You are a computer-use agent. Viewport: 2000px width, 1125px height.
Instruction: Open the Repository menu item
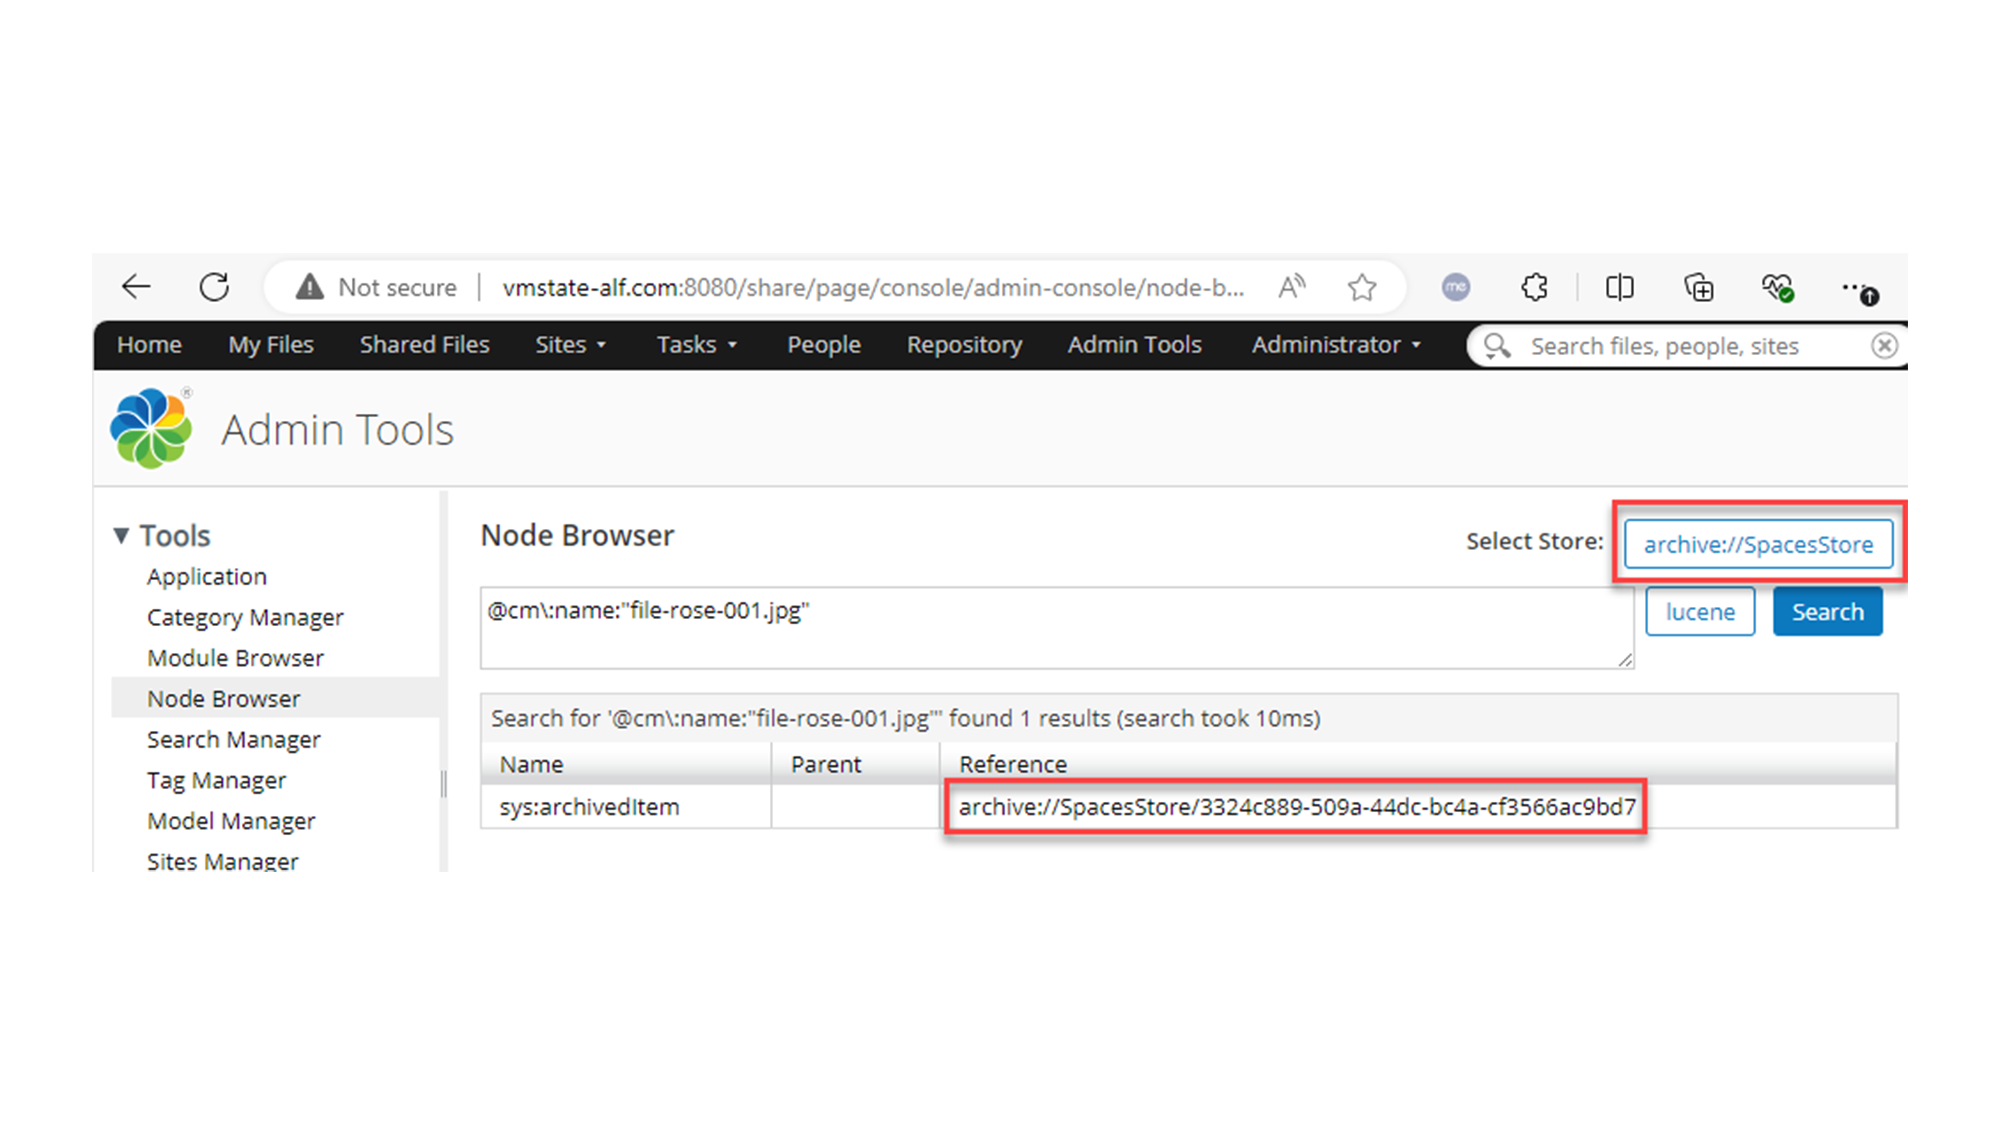pyautogui.click(x=964, y=345)
